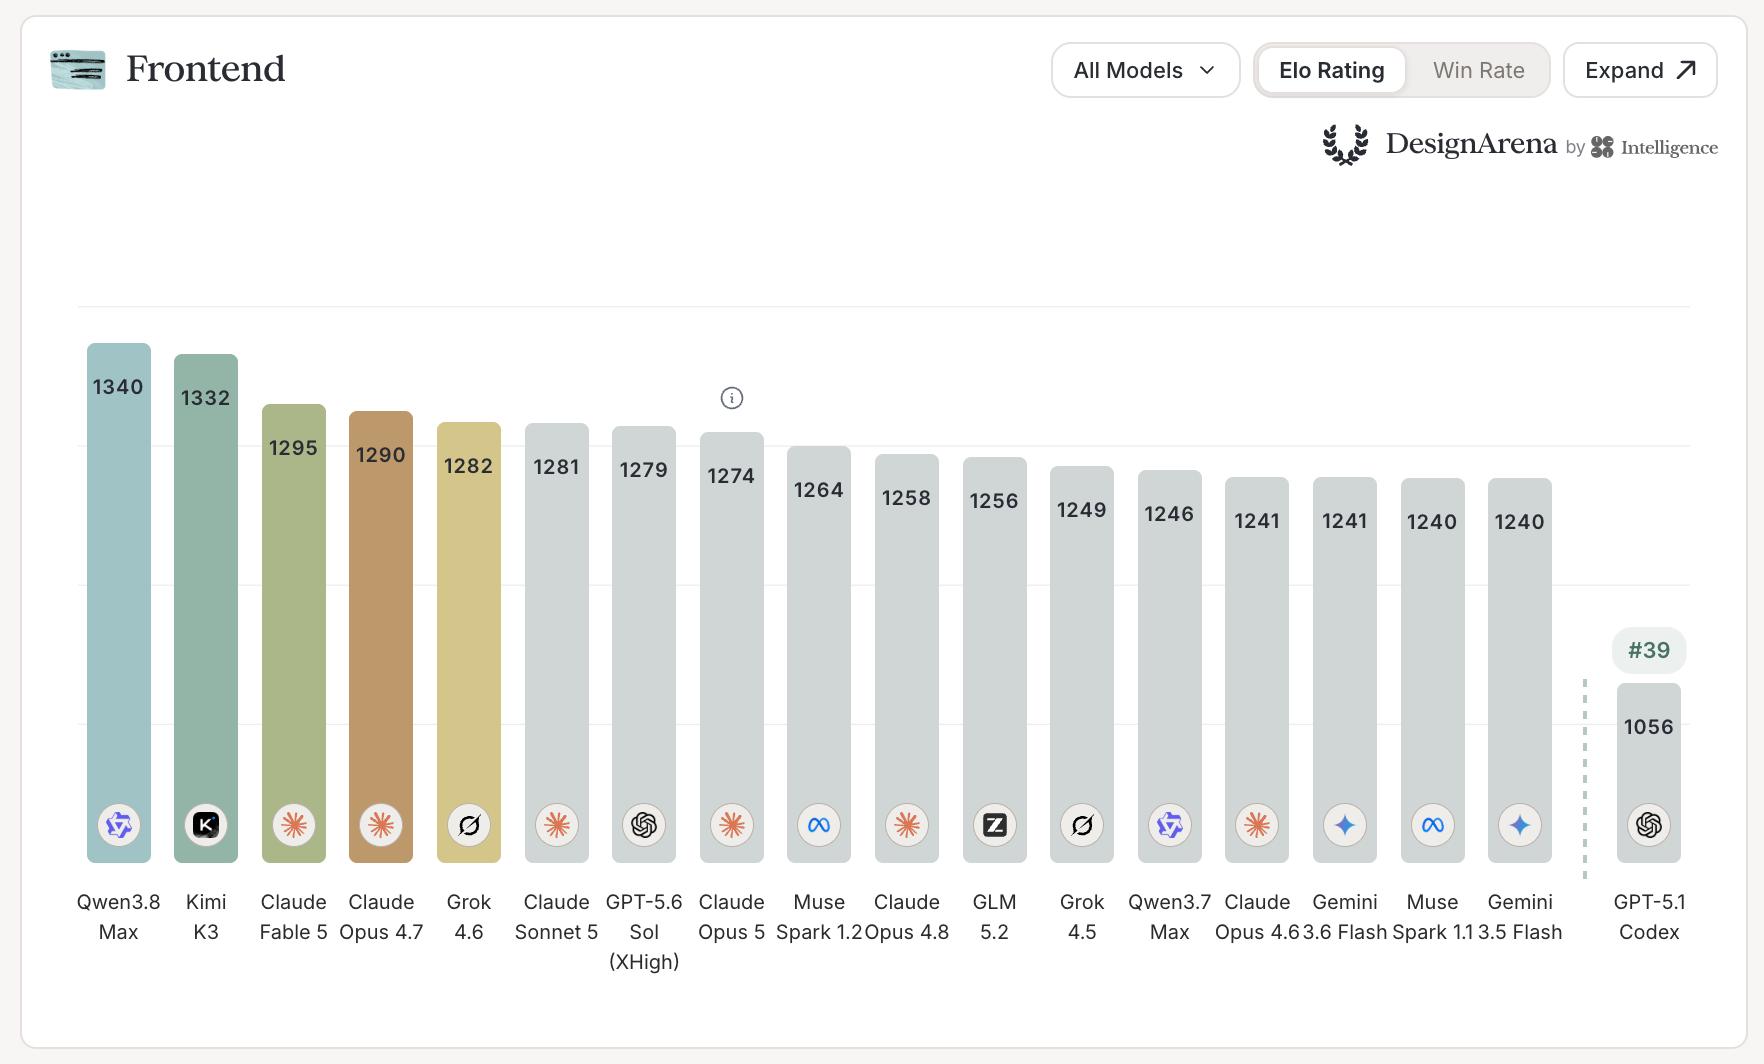Click the Qwen3.8 Max axis label
The image size is (1764, 1064).
[x=119, y=917]
